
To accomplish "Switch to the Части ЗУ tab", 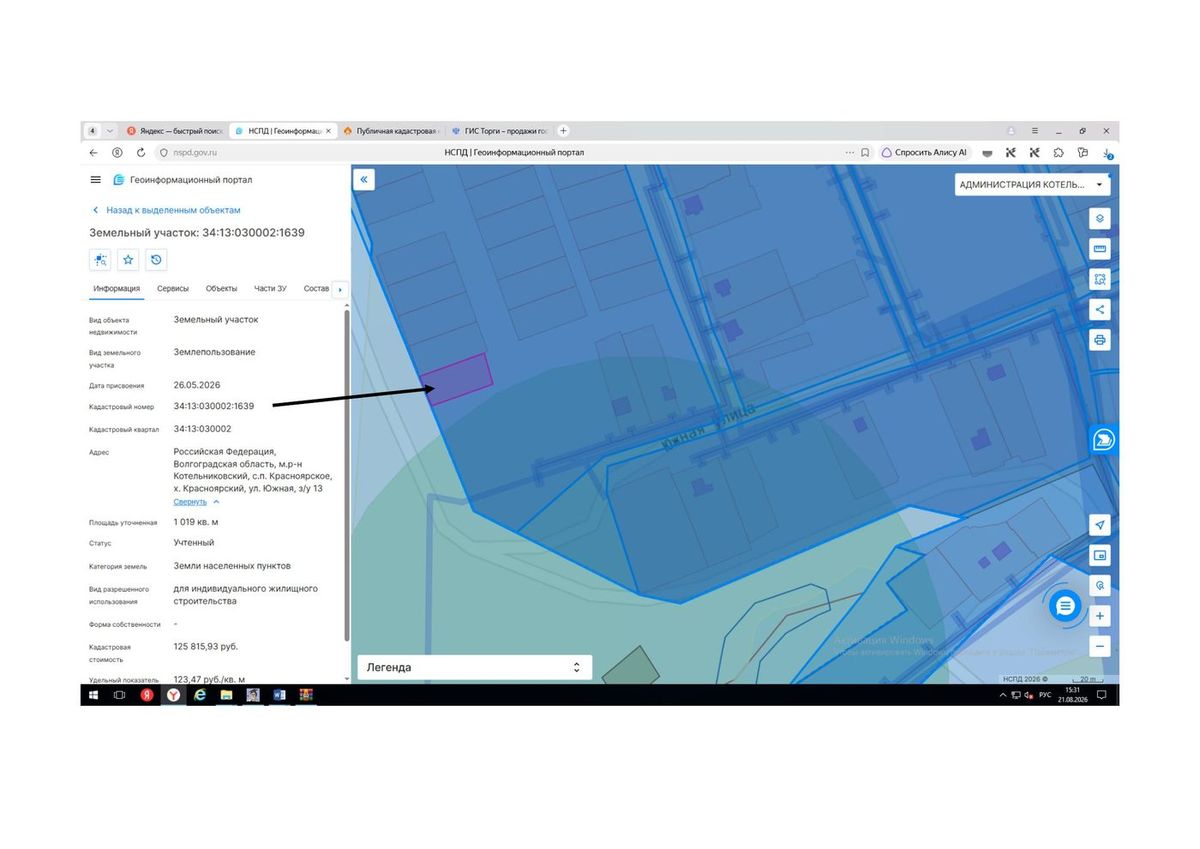I will tap(270, 289).
